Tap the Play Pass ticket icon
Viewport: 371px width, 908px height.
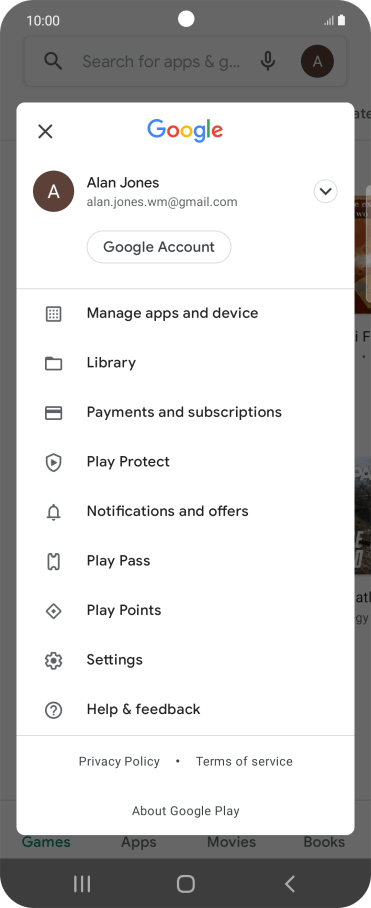click(x=53, y=562)
